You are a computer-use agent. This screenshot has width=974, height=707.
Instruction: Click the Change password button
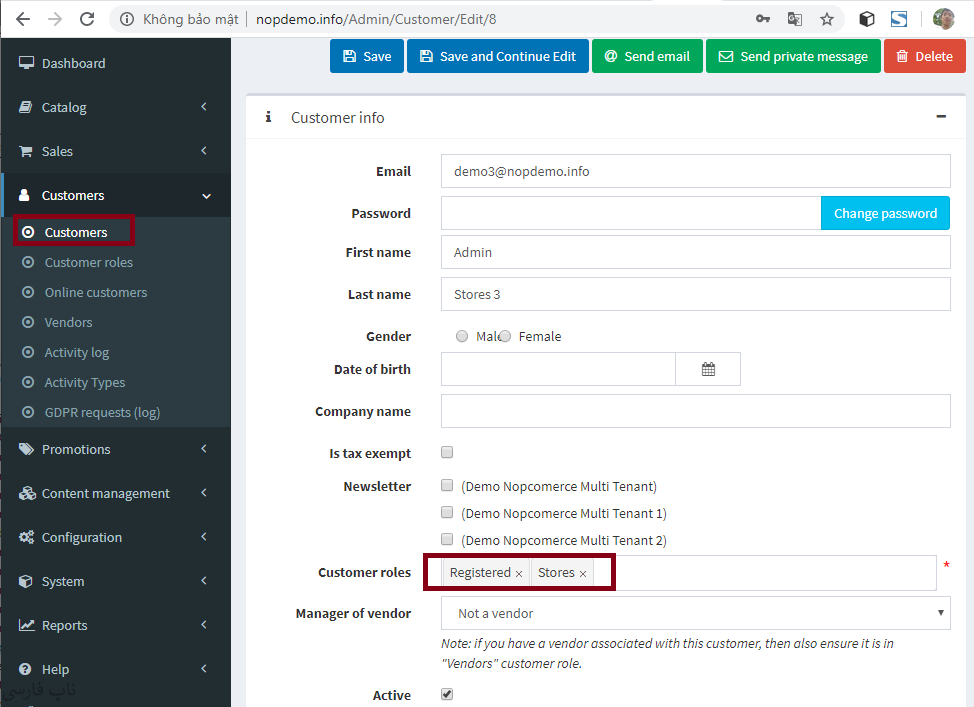coord(885,213)
